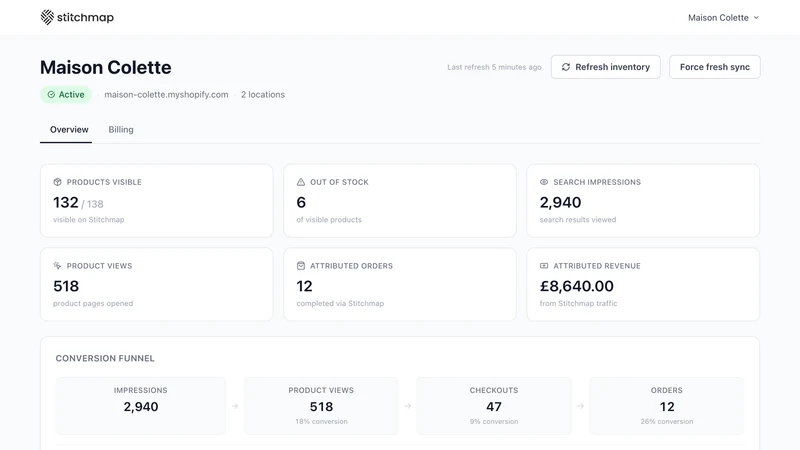Switch to the Billing tab
Image resolution: width=800 pixels, height=450 pixels.
click(x=121, y=130)
